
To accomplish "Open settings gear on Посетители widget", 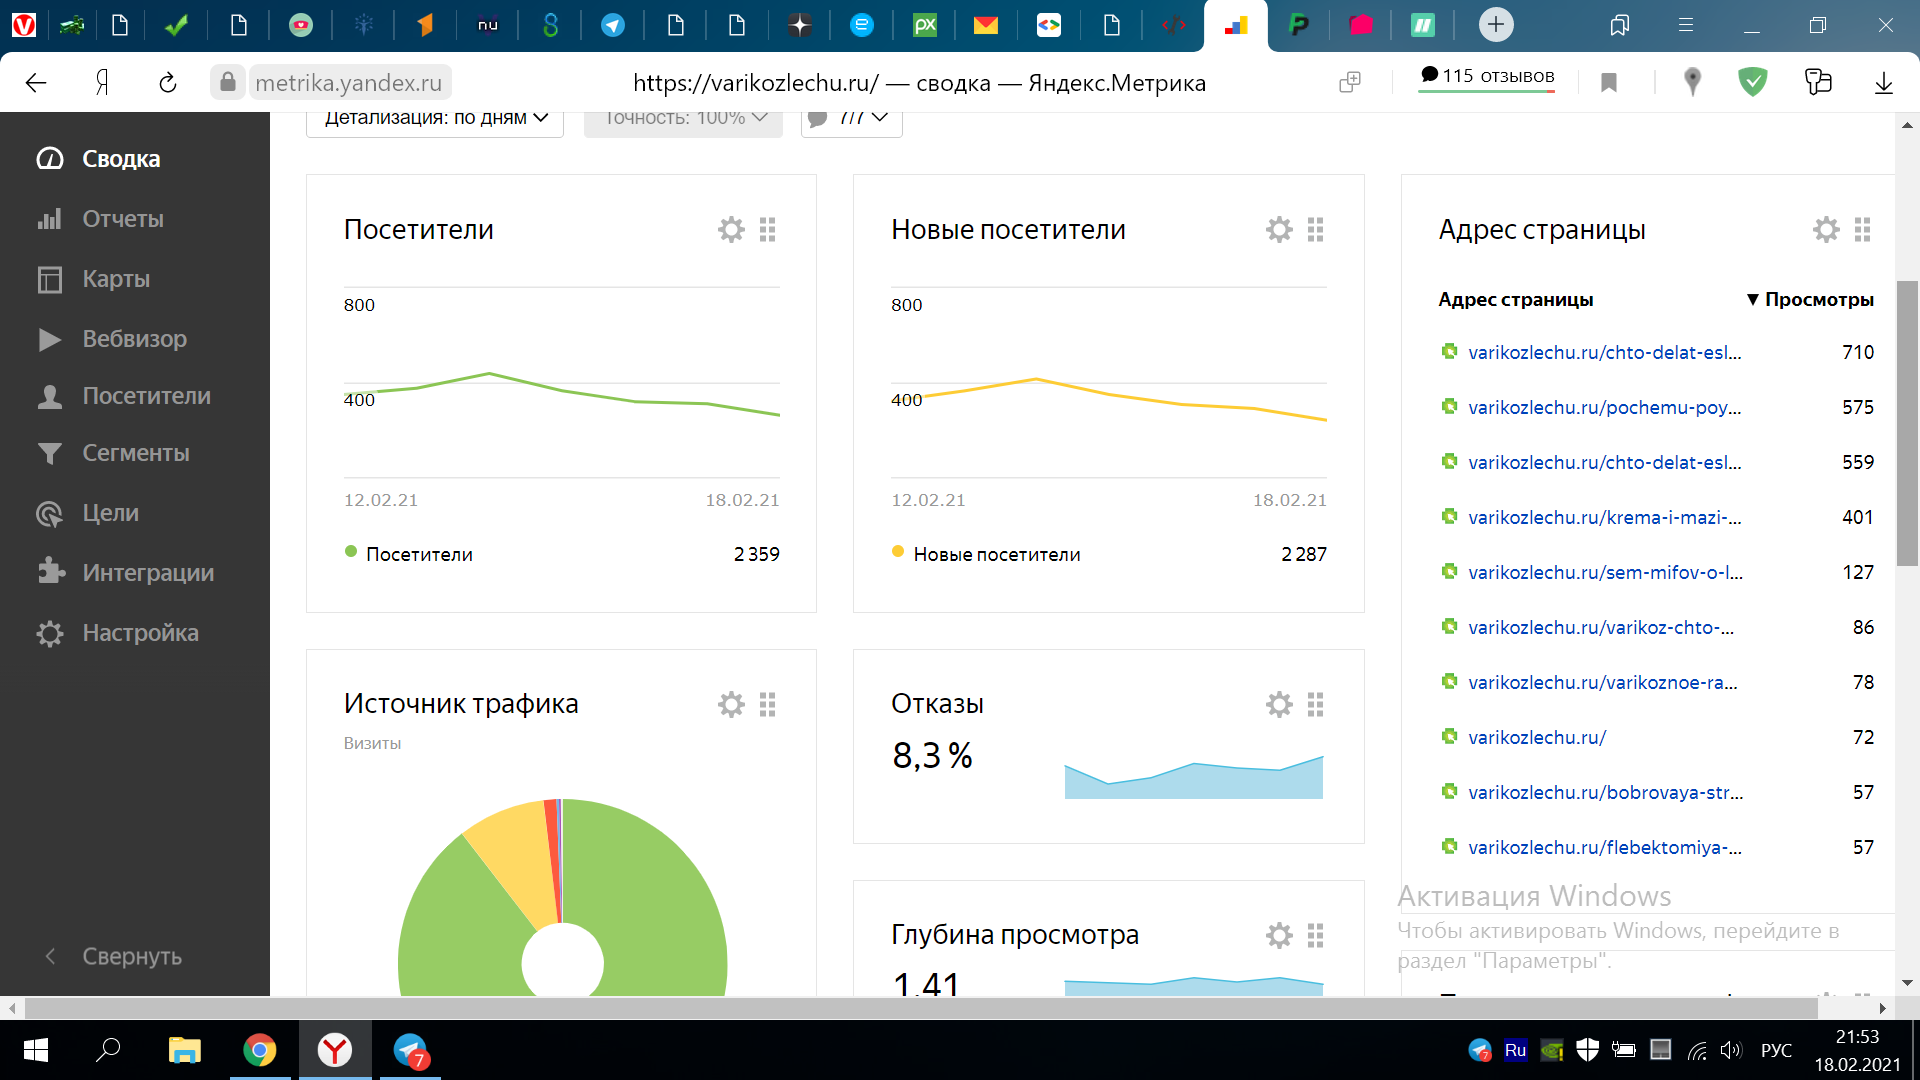I will pos(731,230).
